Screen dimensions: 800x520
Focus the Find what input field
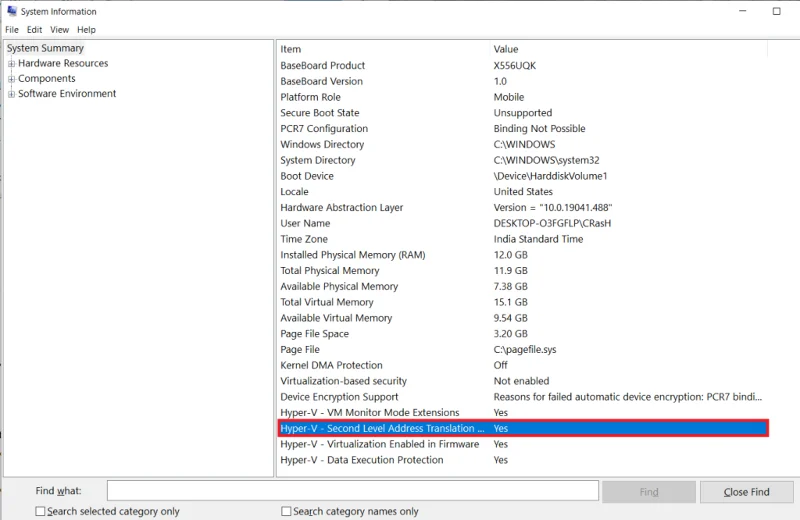(353, 491)
